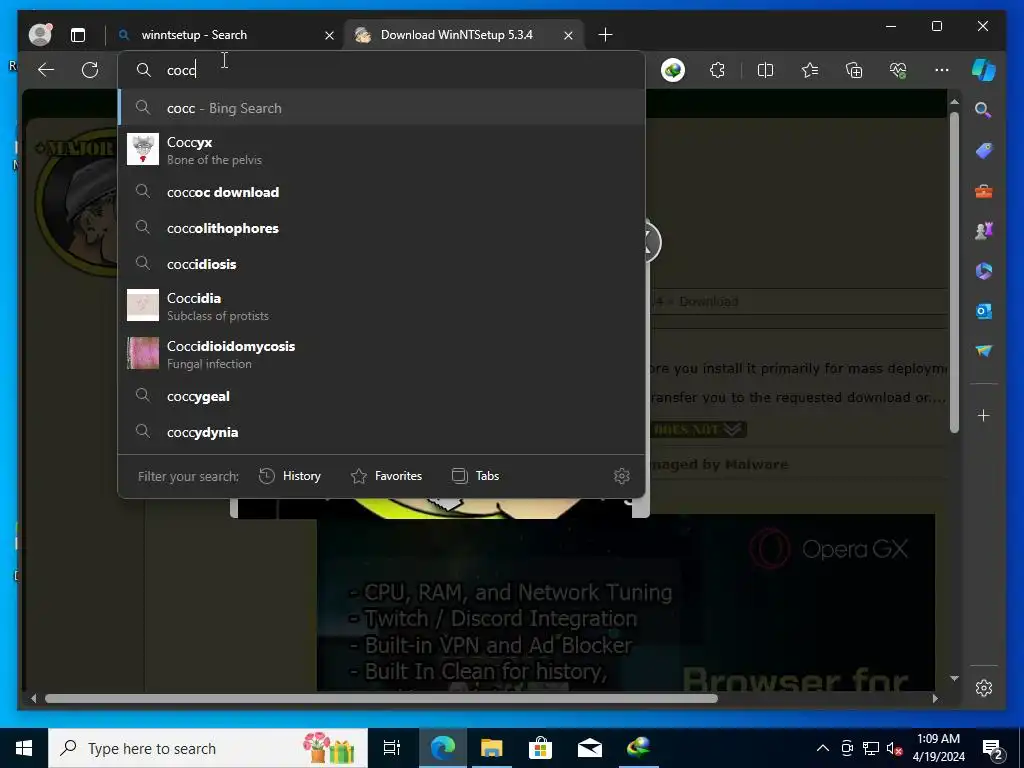Select the Coccidioidomycosis suggestion

tap(382, 354)
